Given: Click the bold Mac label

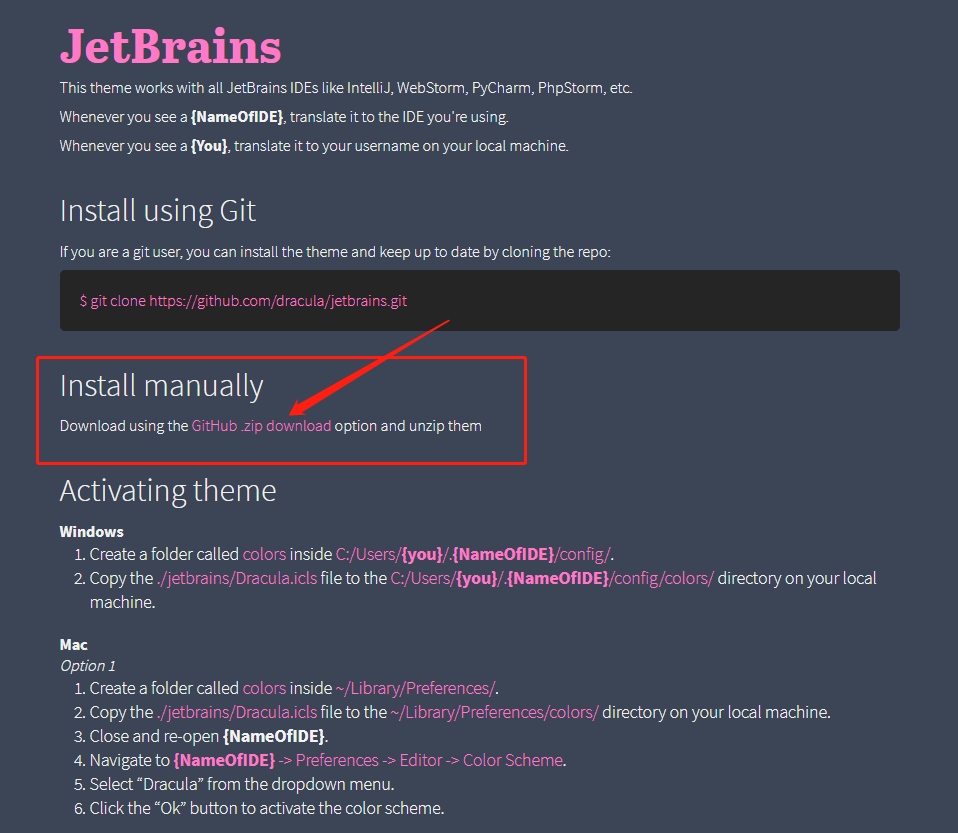Looking at the screenshot, I should tap(73, 645).
